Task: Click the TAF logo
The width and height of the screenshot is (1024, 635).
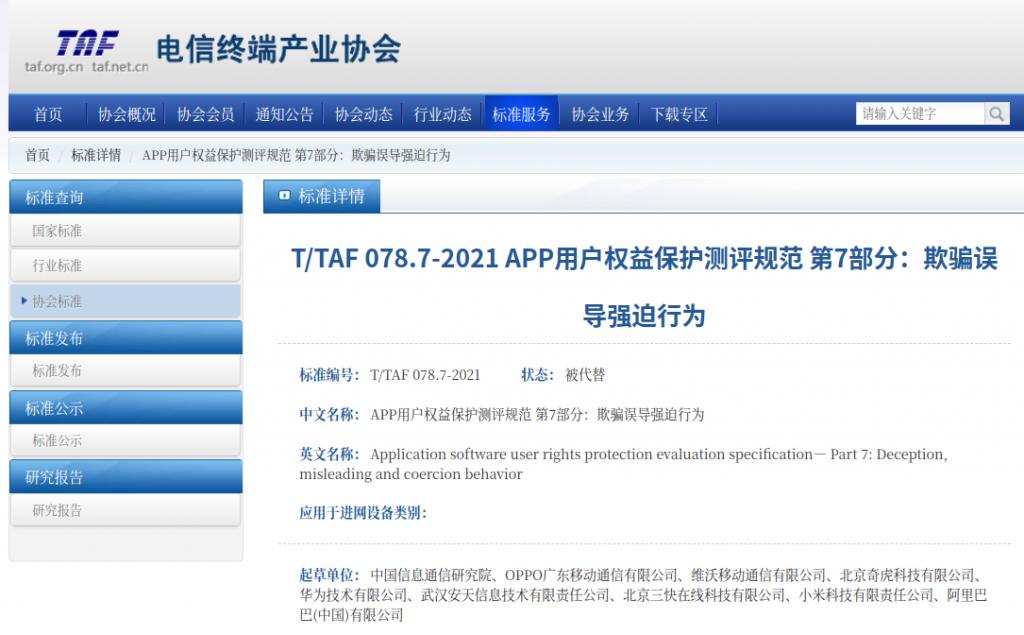Action: coord(88,43)
